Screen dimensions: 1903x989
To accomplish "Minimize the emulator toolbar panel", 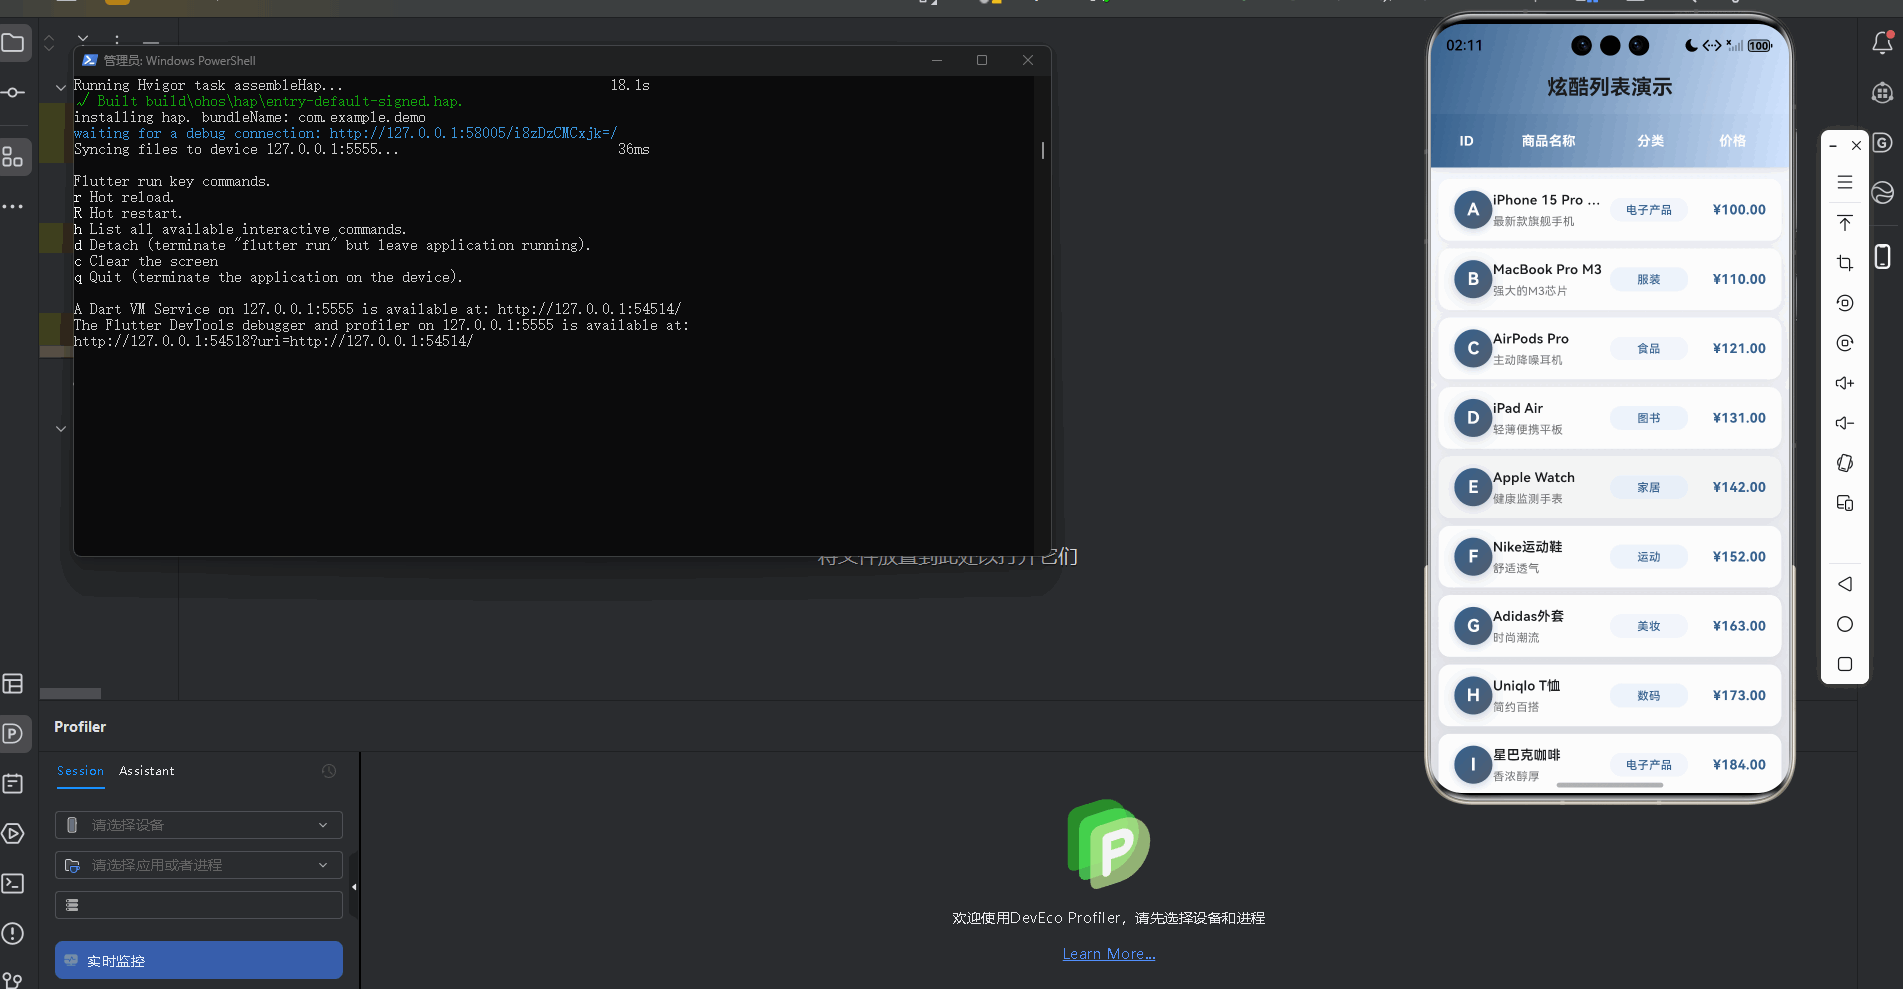I will point(1833,146).
